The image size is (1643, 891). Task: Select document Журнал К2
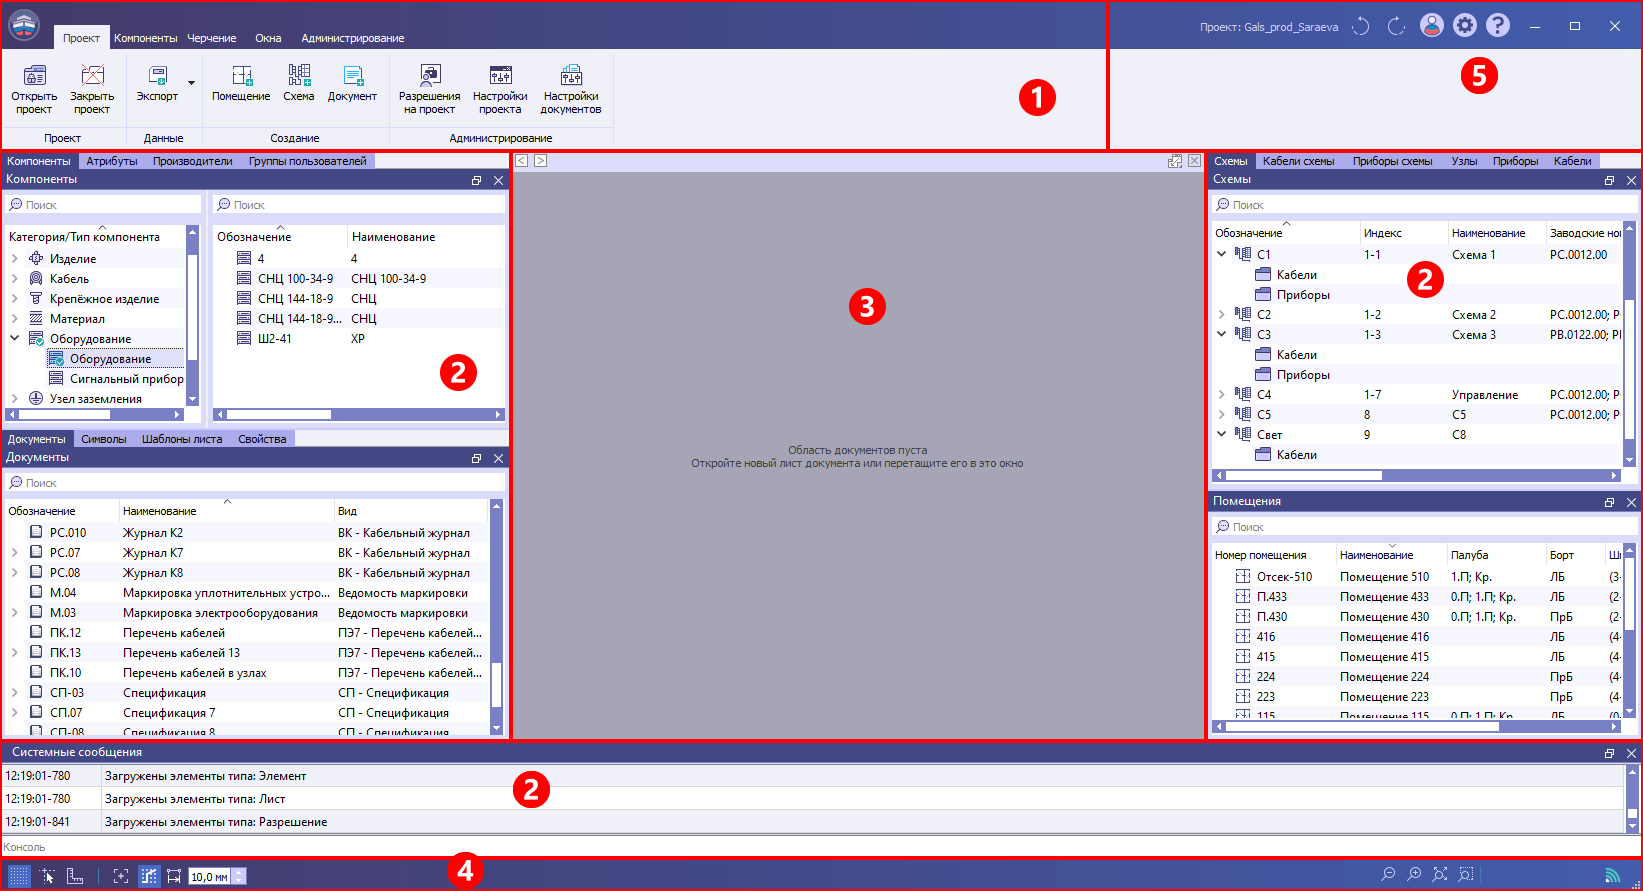pyautogui.click(x=153, y=533)
